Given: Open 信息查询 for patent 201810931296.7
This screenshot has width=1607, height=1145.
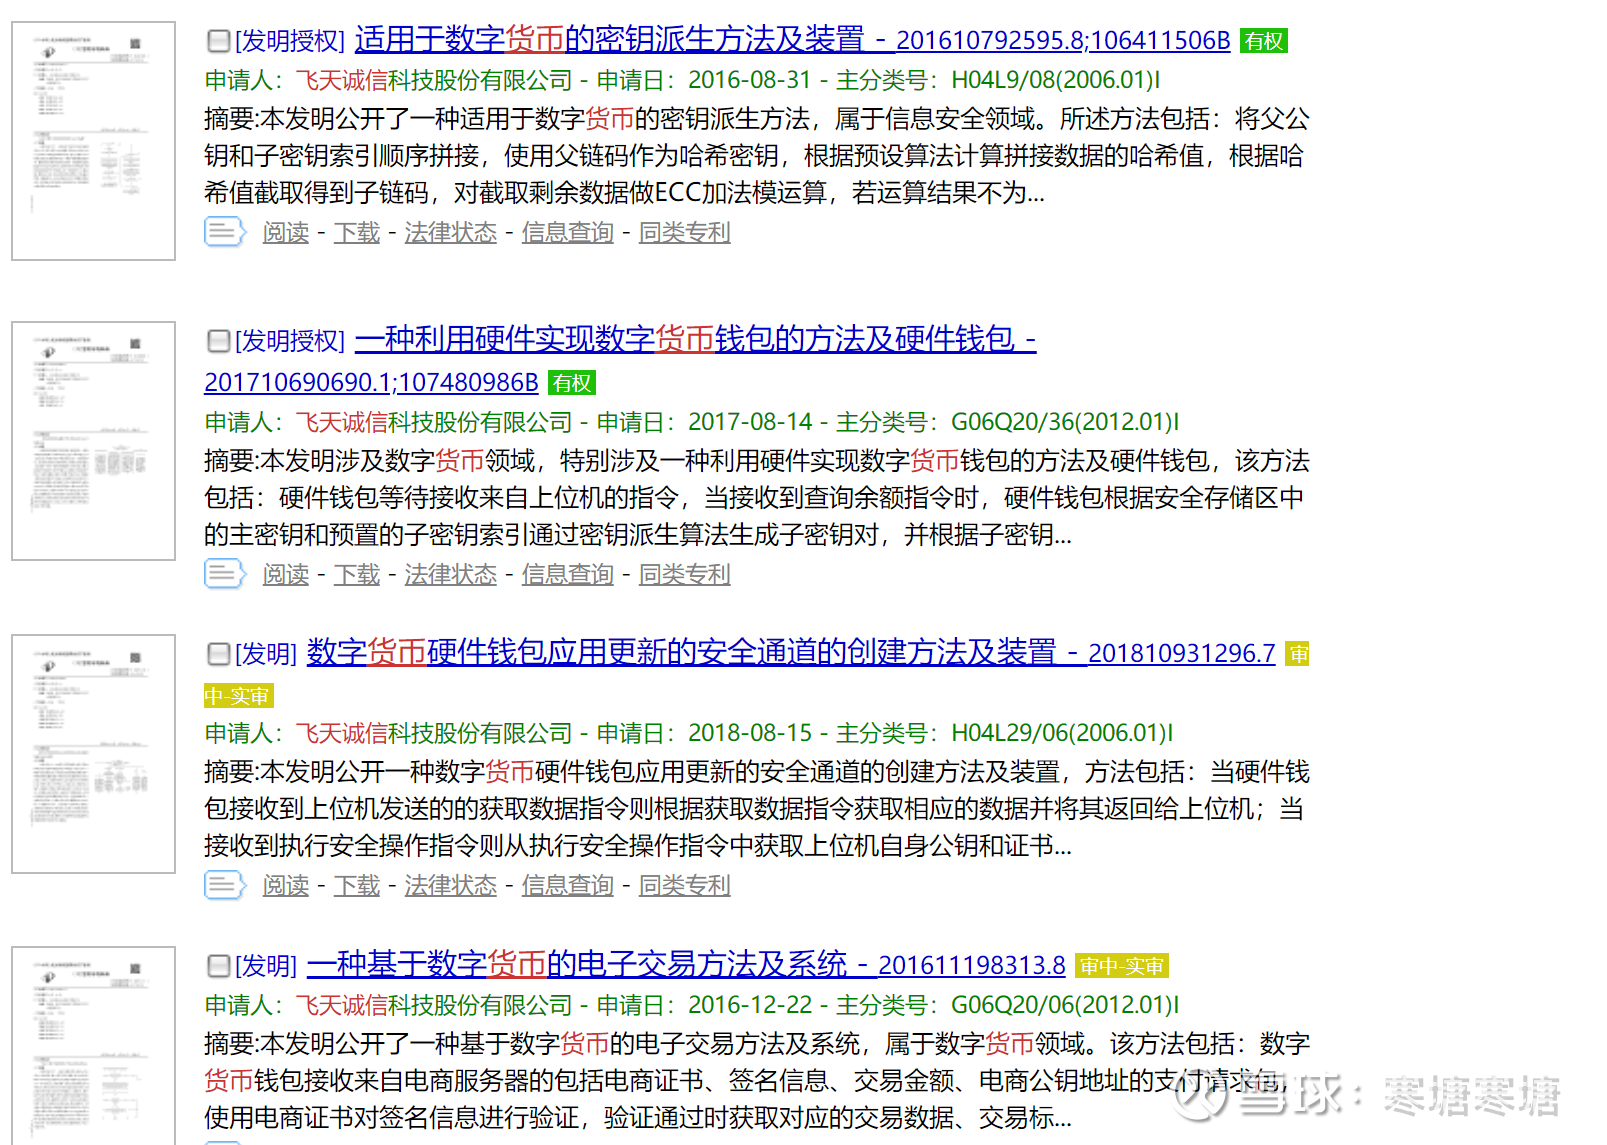Looking at the screenshot, I should [568, 886].
